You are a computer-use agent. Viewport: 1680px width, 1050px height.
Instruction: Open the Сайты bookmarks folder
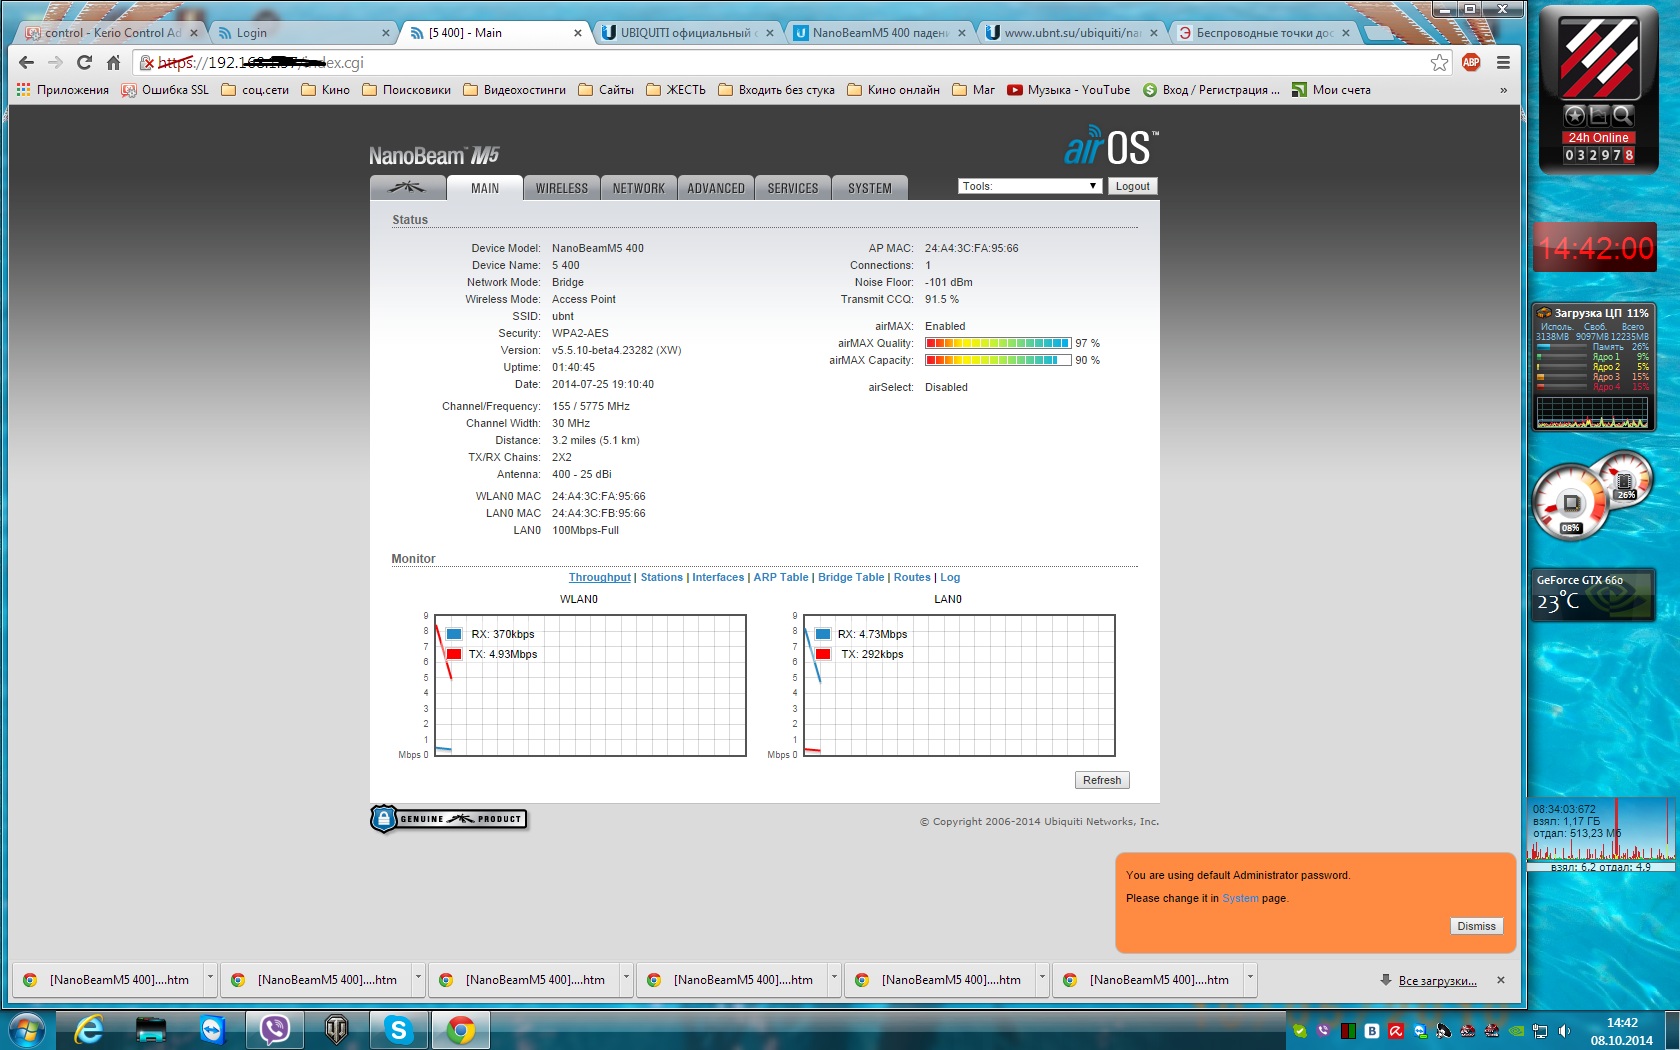[606, 90]
